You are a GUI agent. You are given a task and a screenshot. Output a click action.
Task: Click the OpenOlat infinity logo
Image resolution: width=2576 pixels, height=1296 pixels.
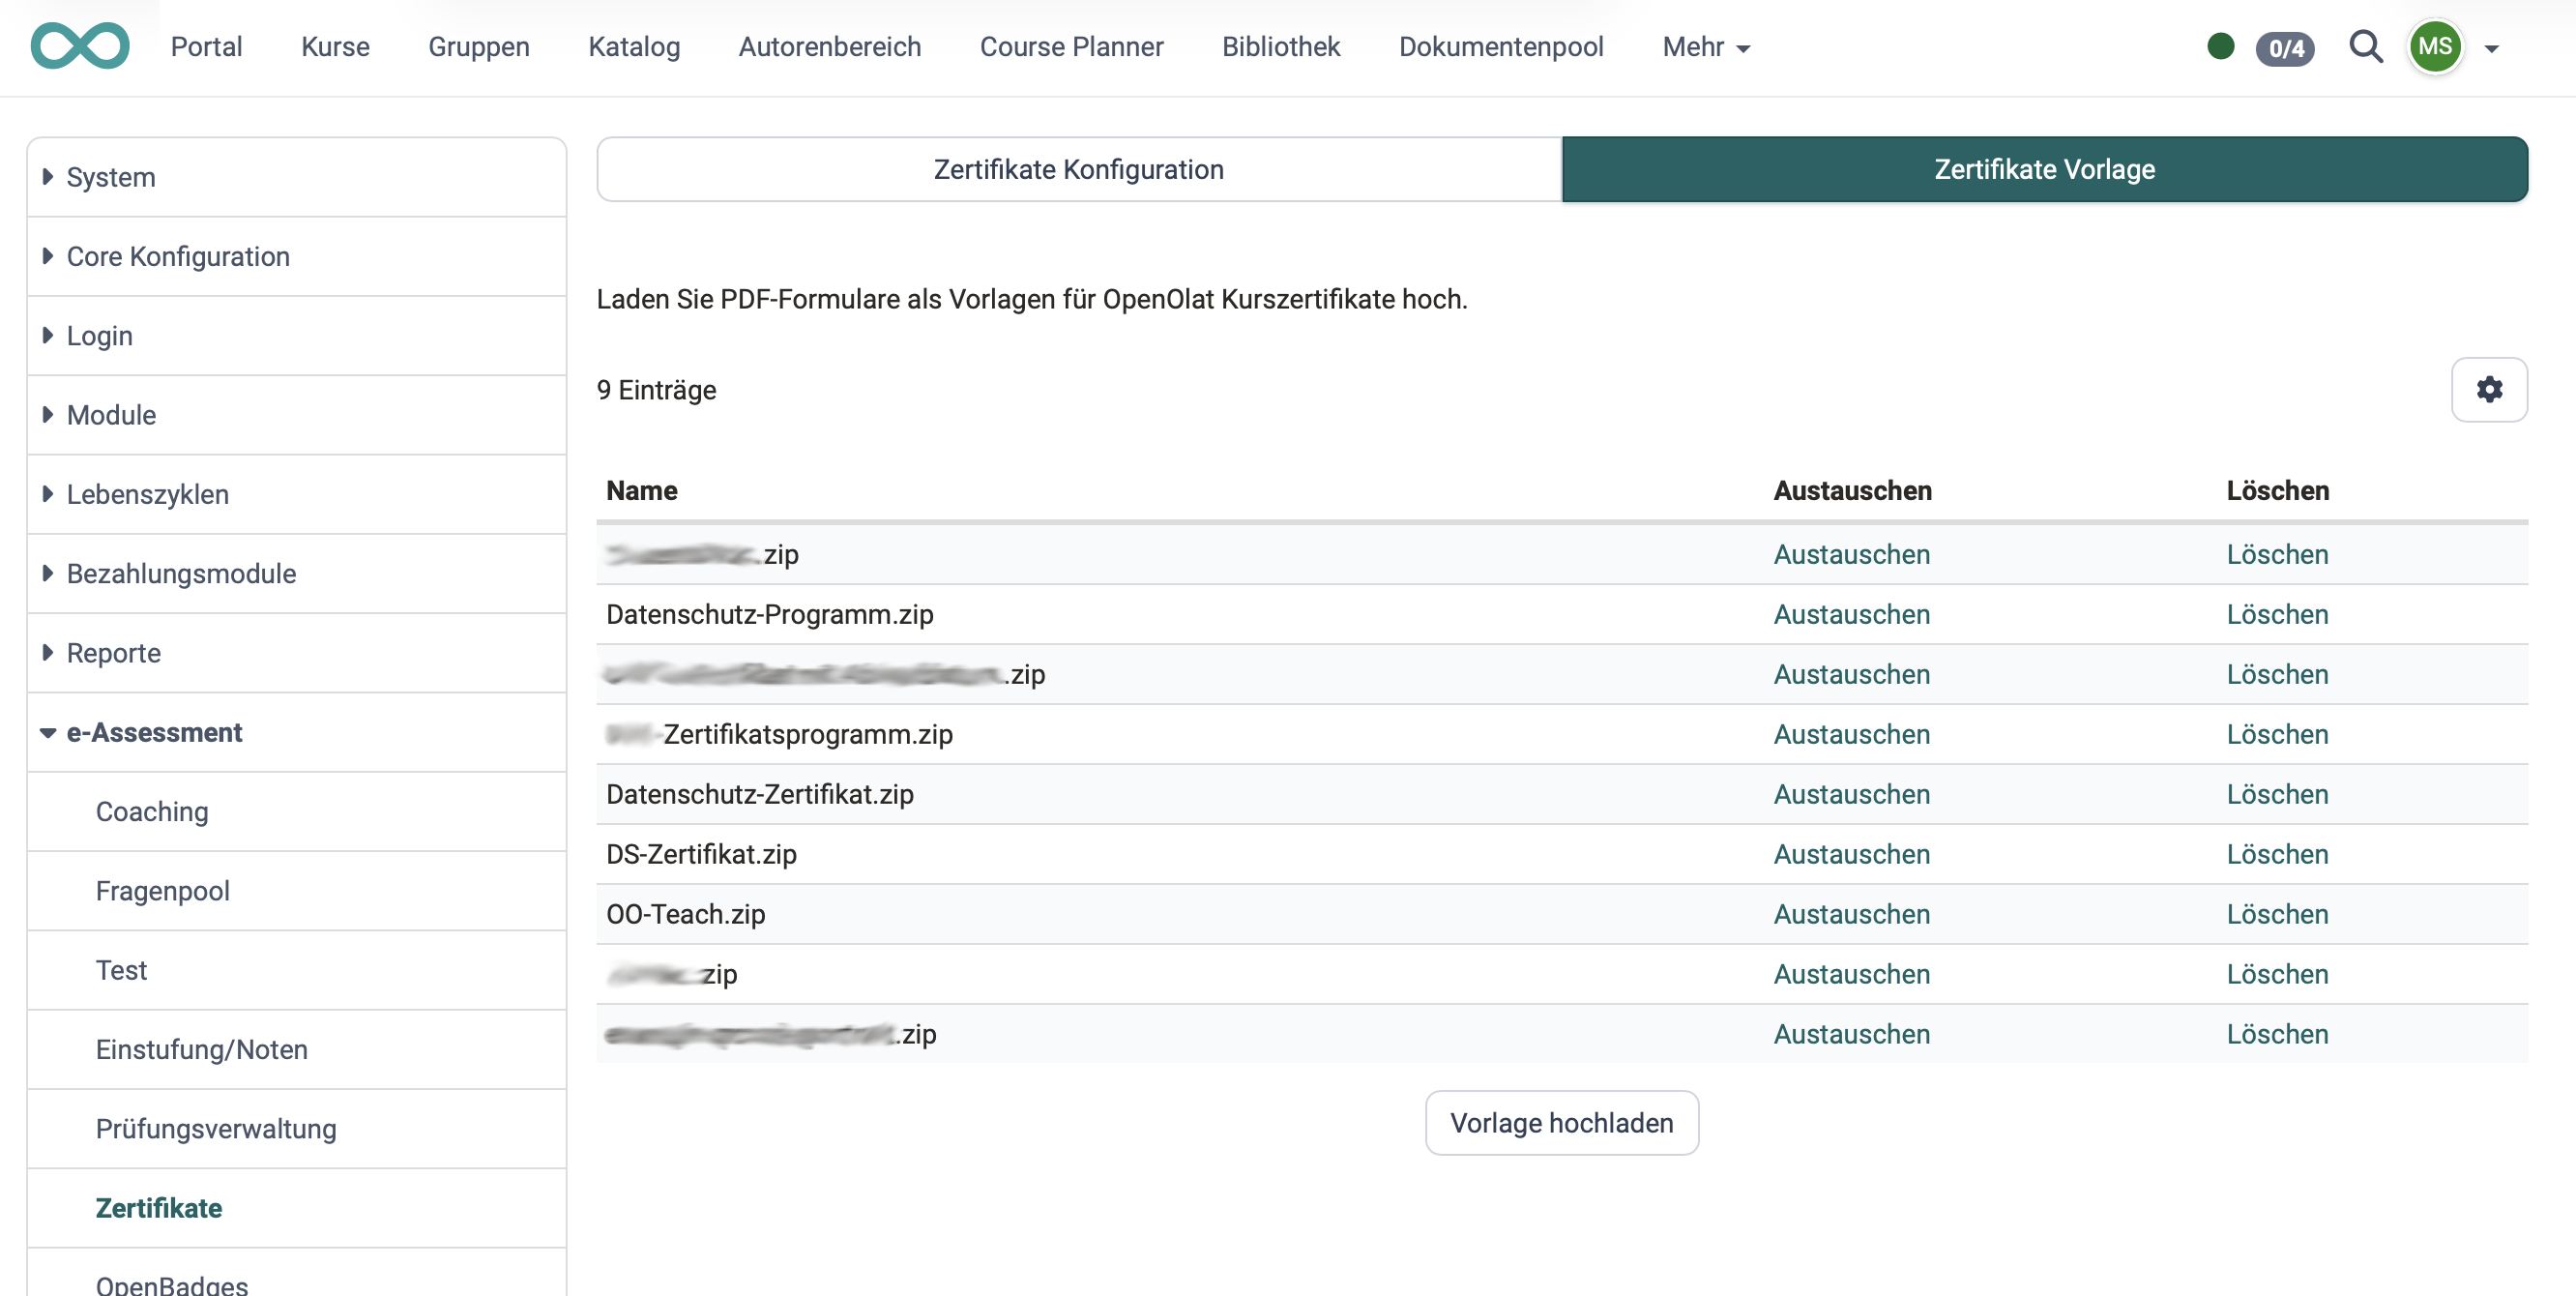(x=79, y=45)
